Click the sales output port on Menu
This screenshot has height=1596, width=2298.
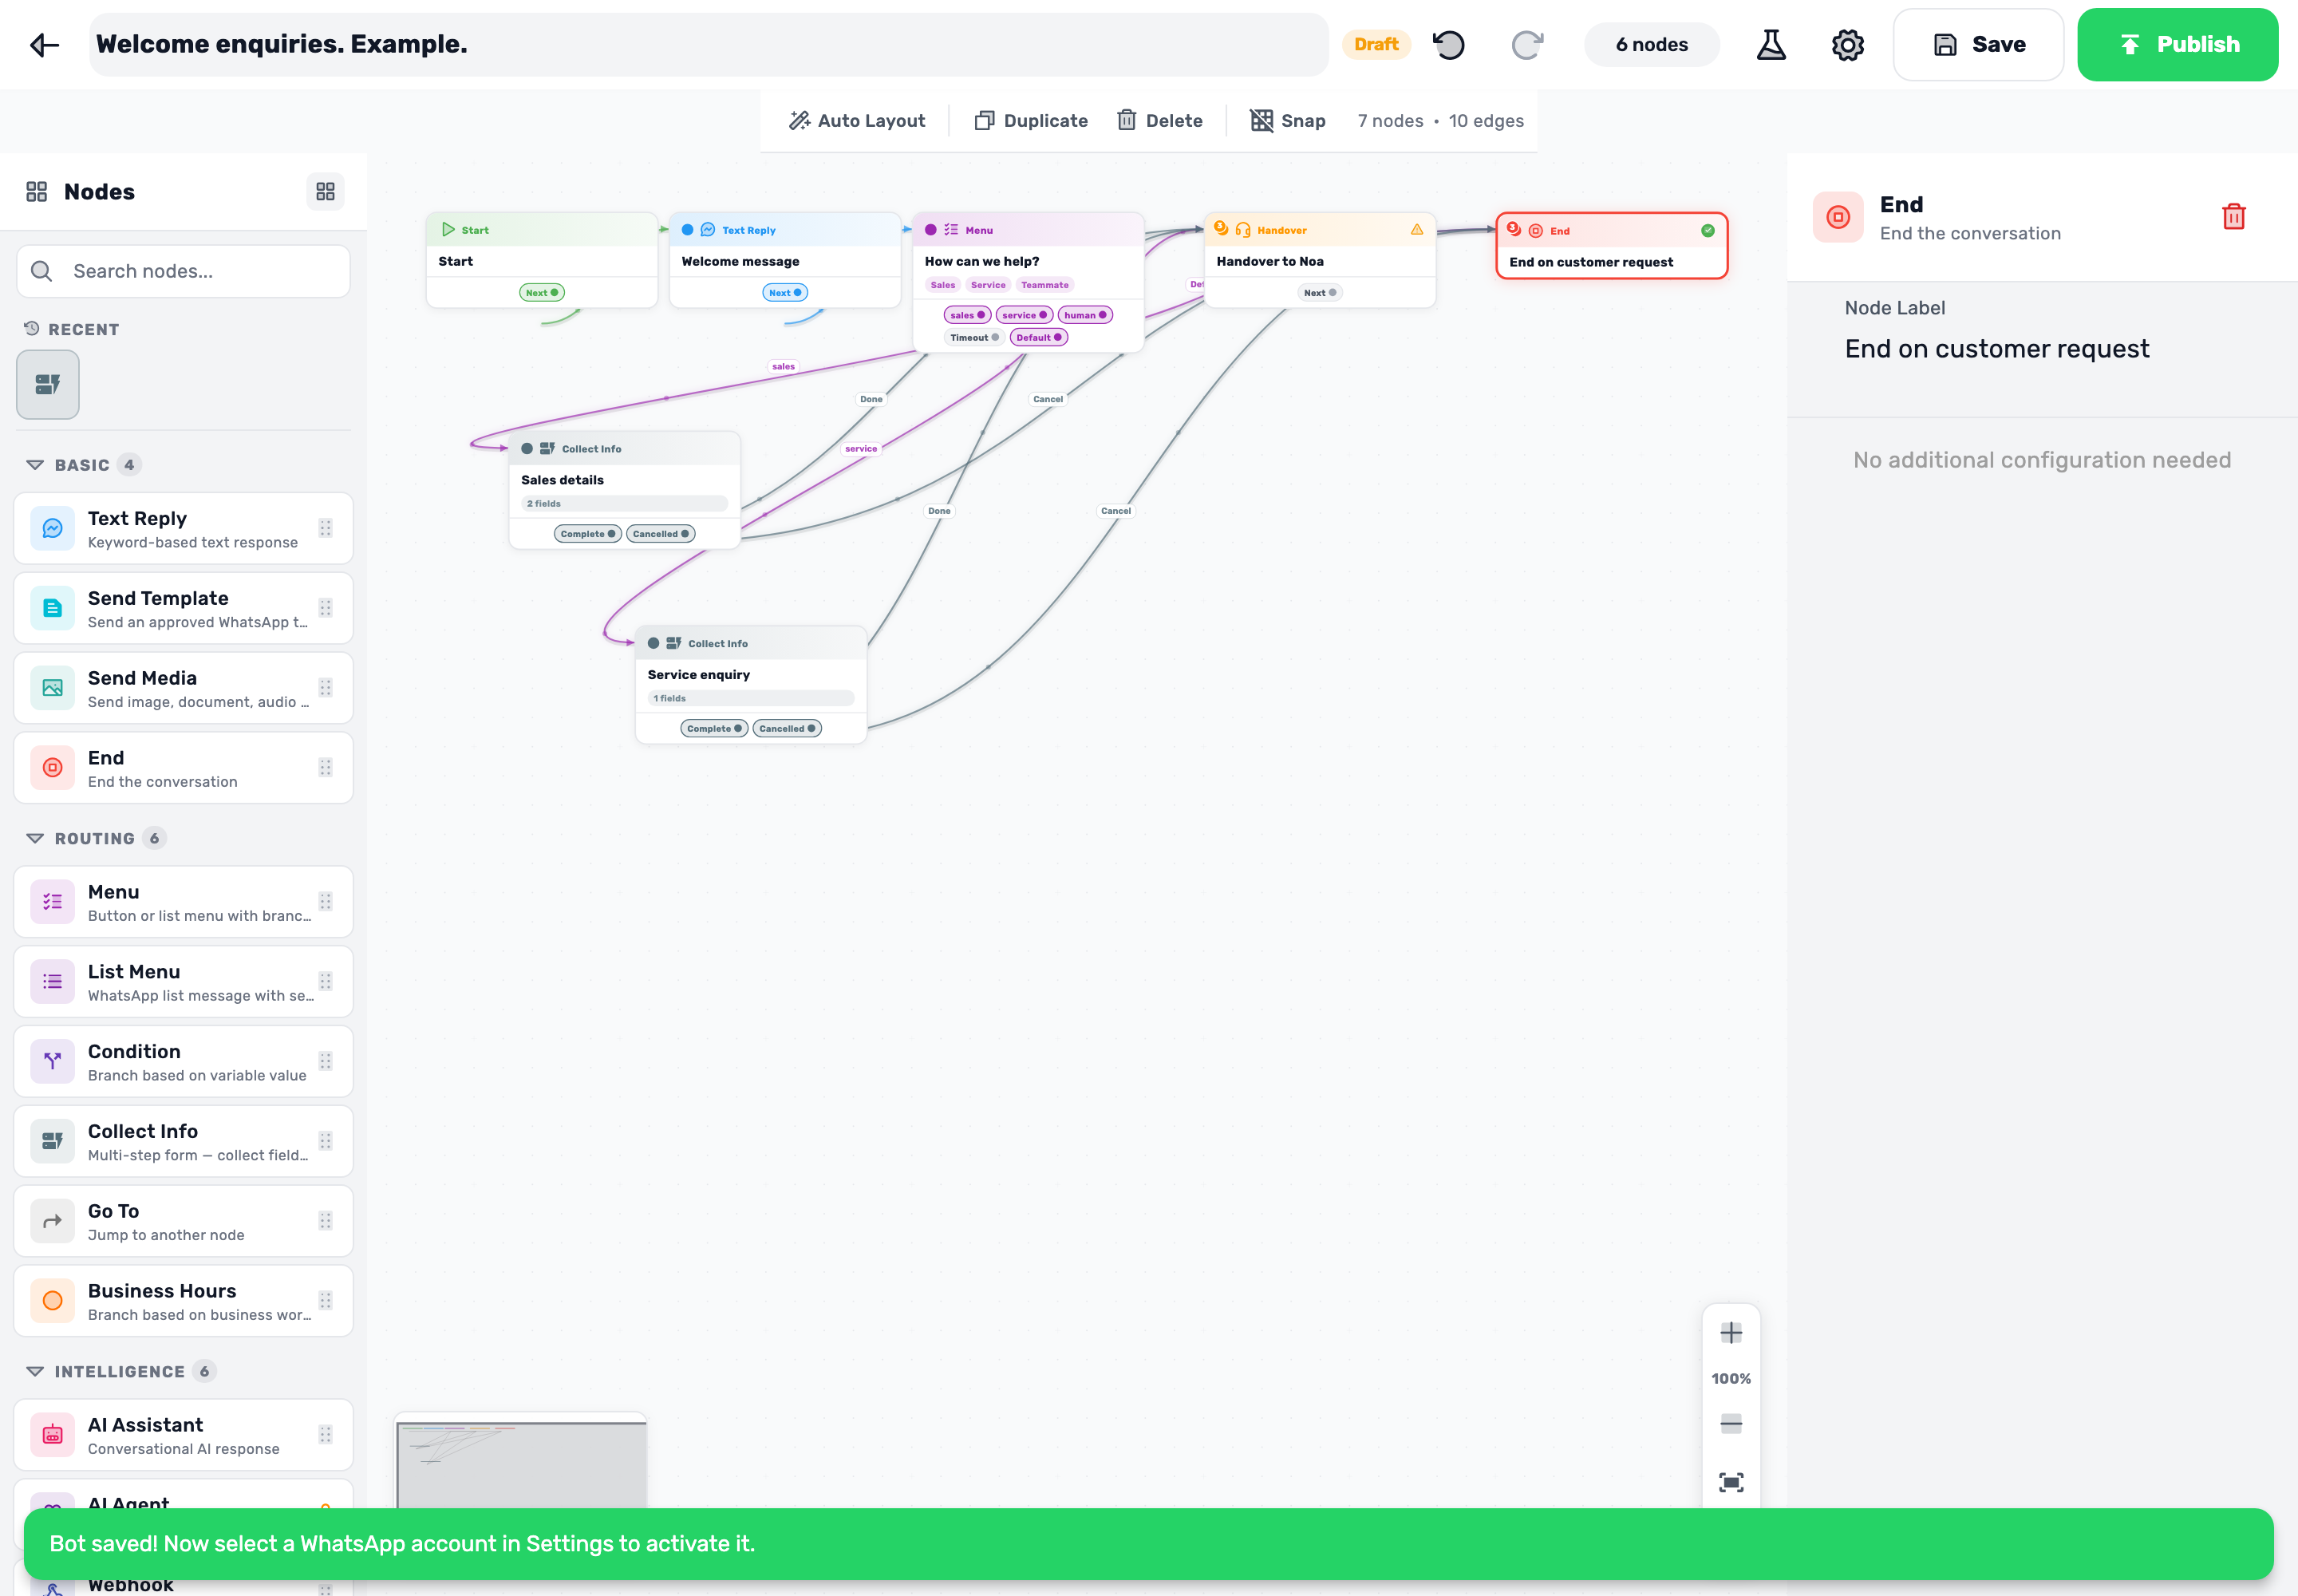pyautogui.click(x=967, y=315)
